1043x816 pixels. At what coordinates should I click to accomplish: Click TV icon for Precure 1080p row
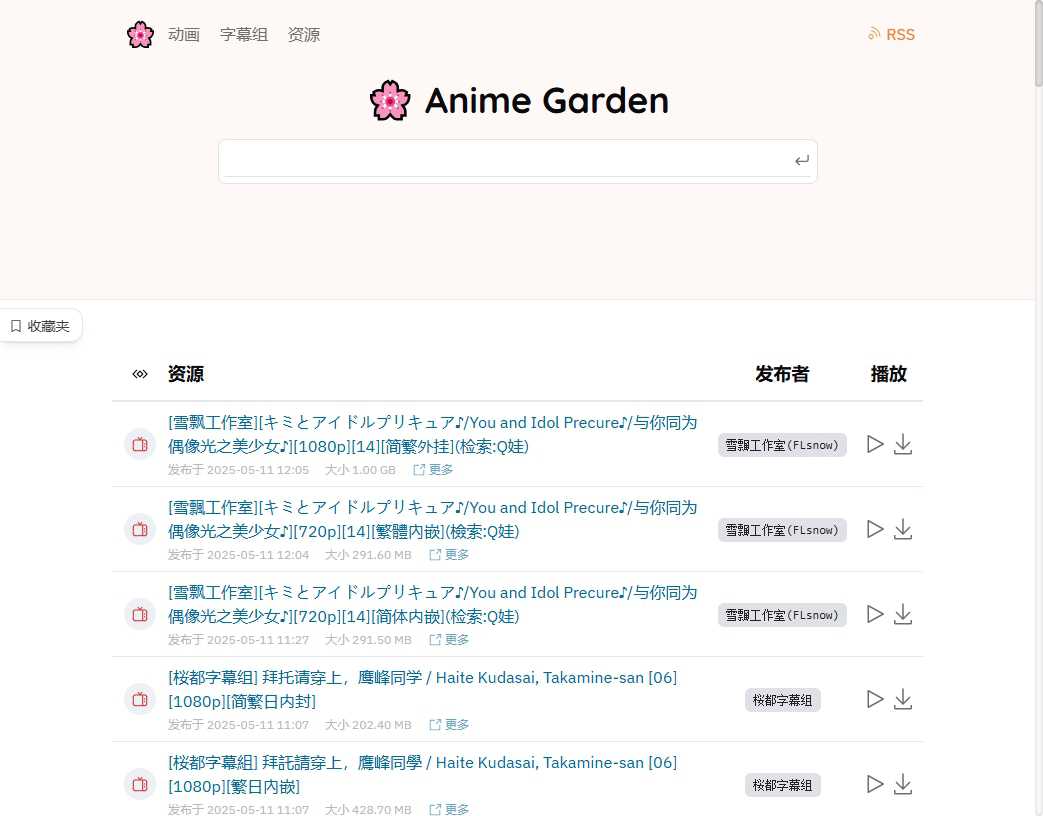[x=140, y=444]
